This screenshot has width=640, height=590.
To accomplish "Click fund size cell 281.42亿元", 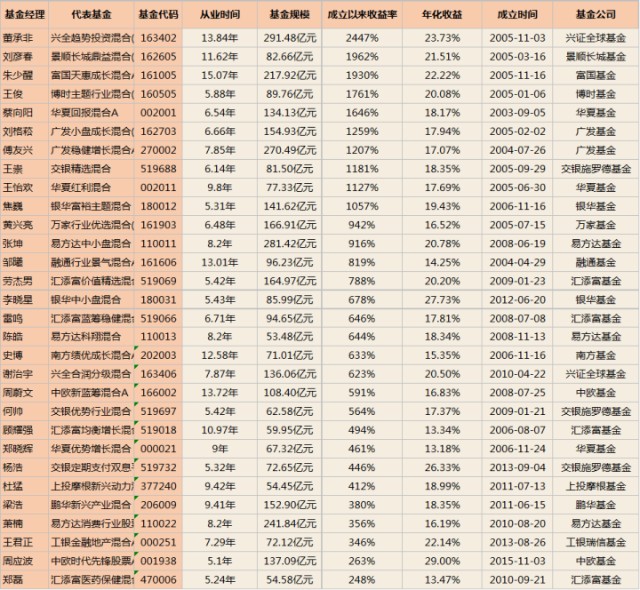I will (289, 244).
